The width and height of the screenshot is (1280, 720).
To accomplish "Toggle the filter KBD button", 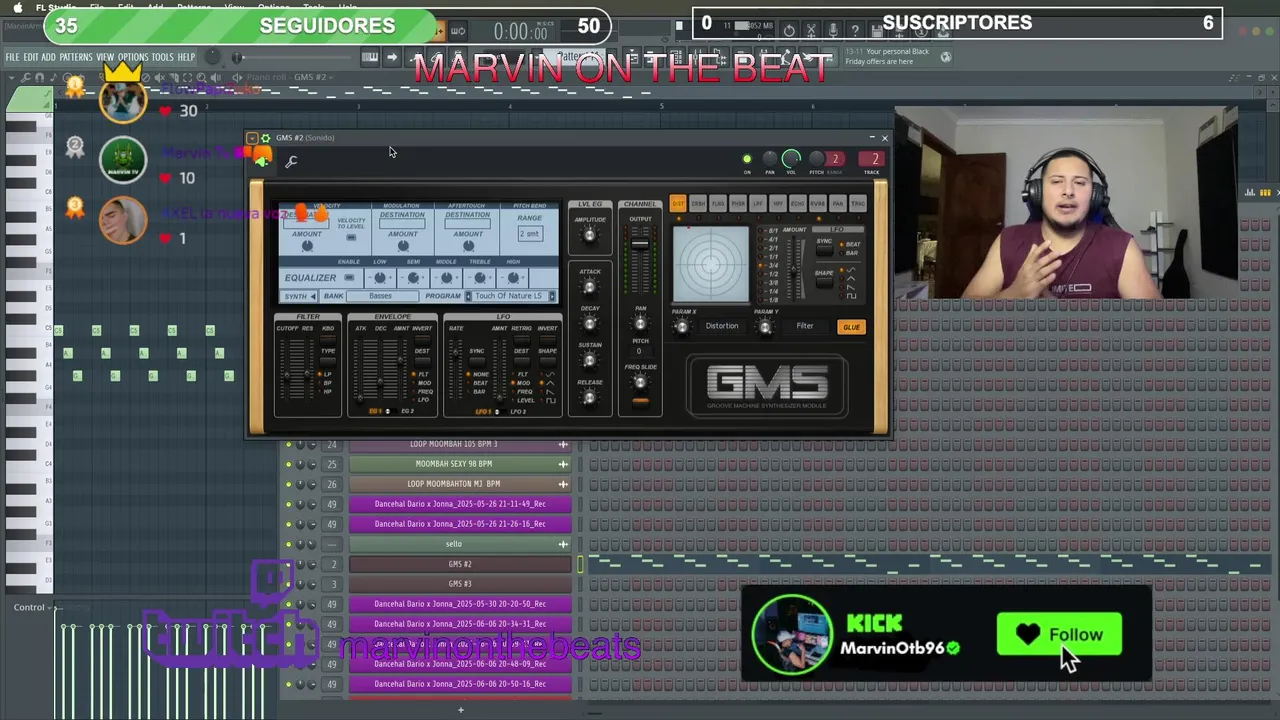I will (327, 340).
